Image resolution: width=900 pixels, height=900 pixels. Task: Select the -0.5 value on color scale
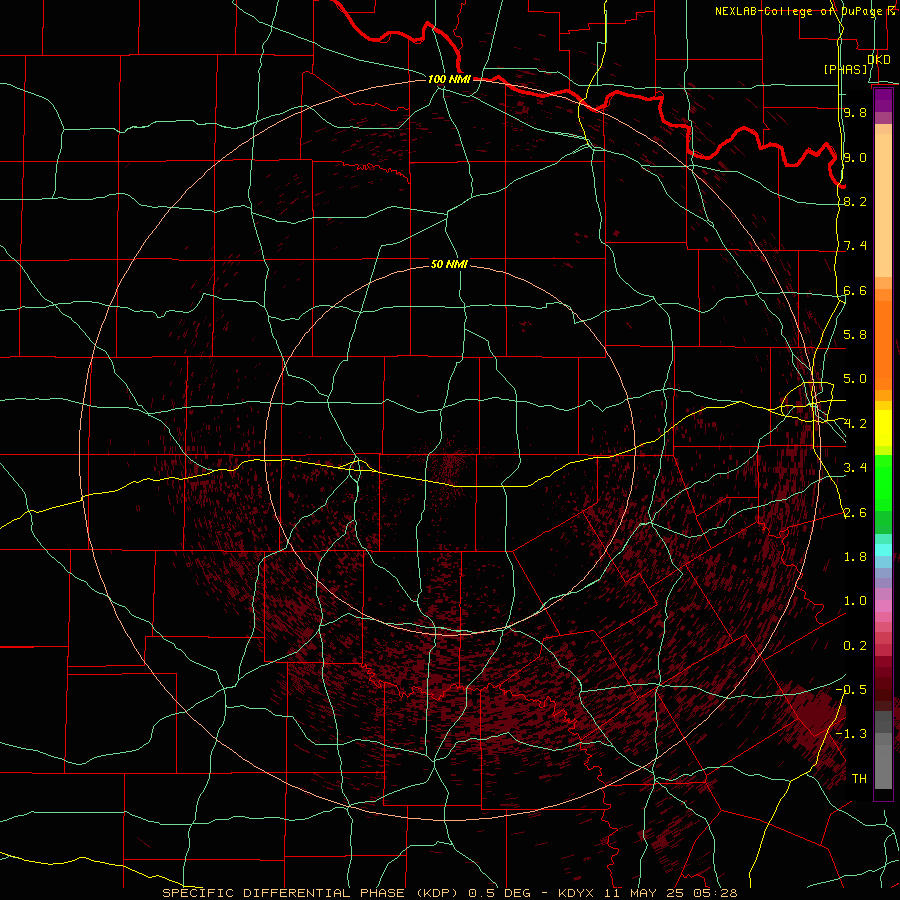coord(851,690)
